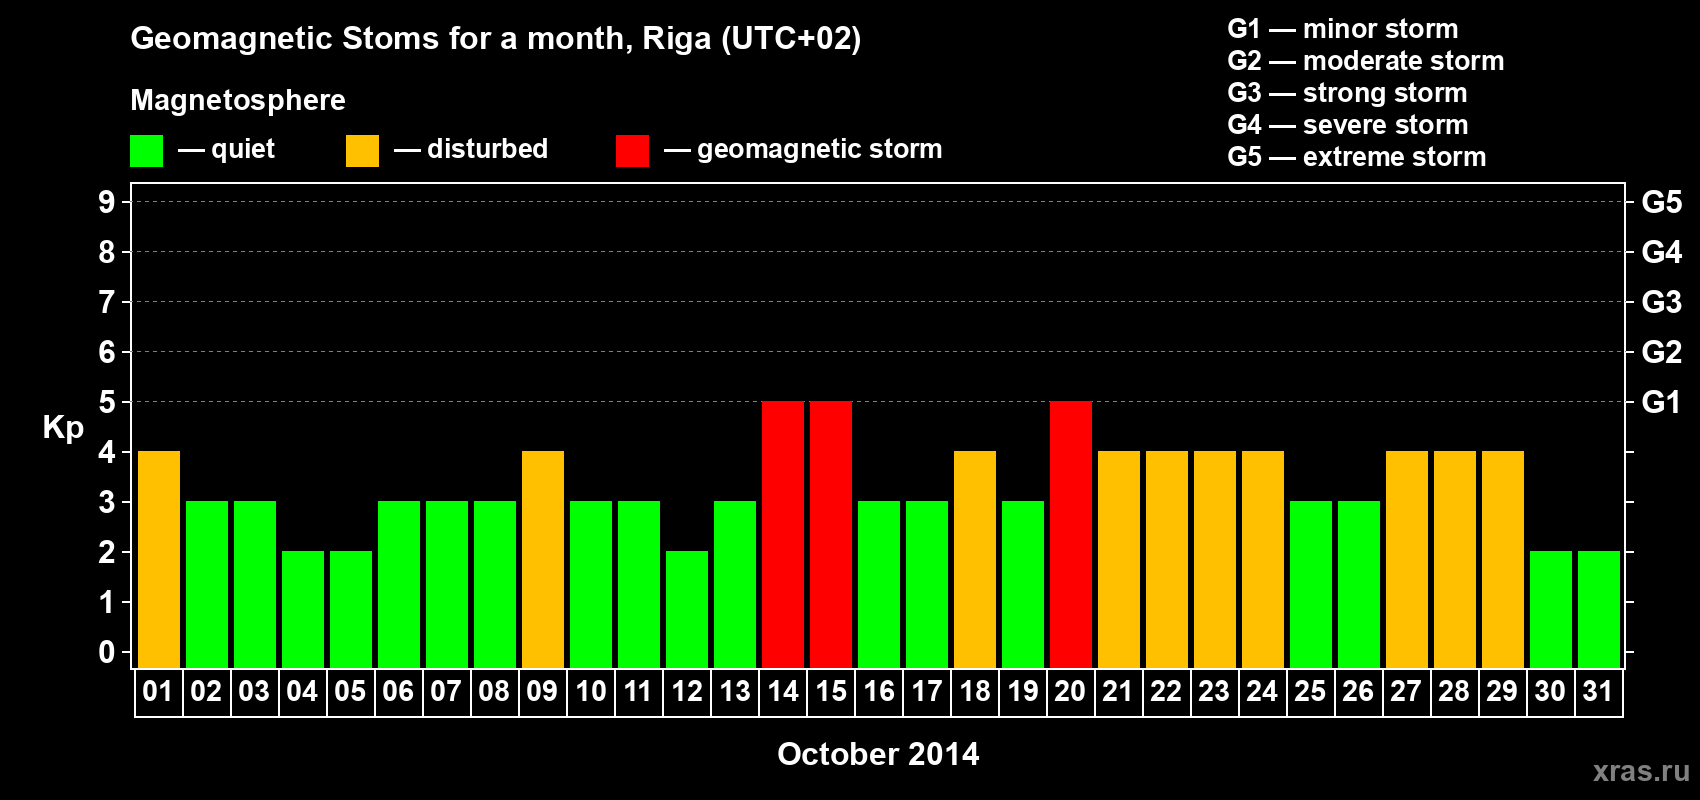This screenshot has width=1700, height=800.
Task: Select the orange bar for day 27
Action: (1407, 559)
